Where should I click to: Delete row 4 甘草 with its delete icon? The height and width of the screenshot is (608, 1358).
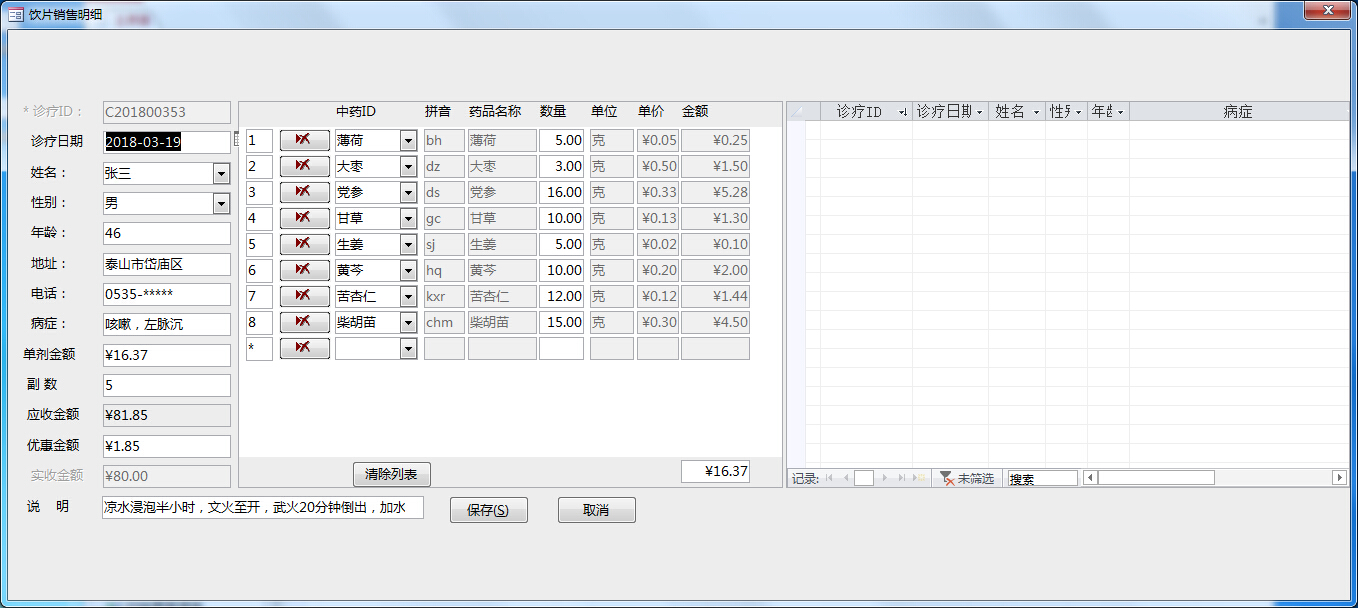pos(304,218)
